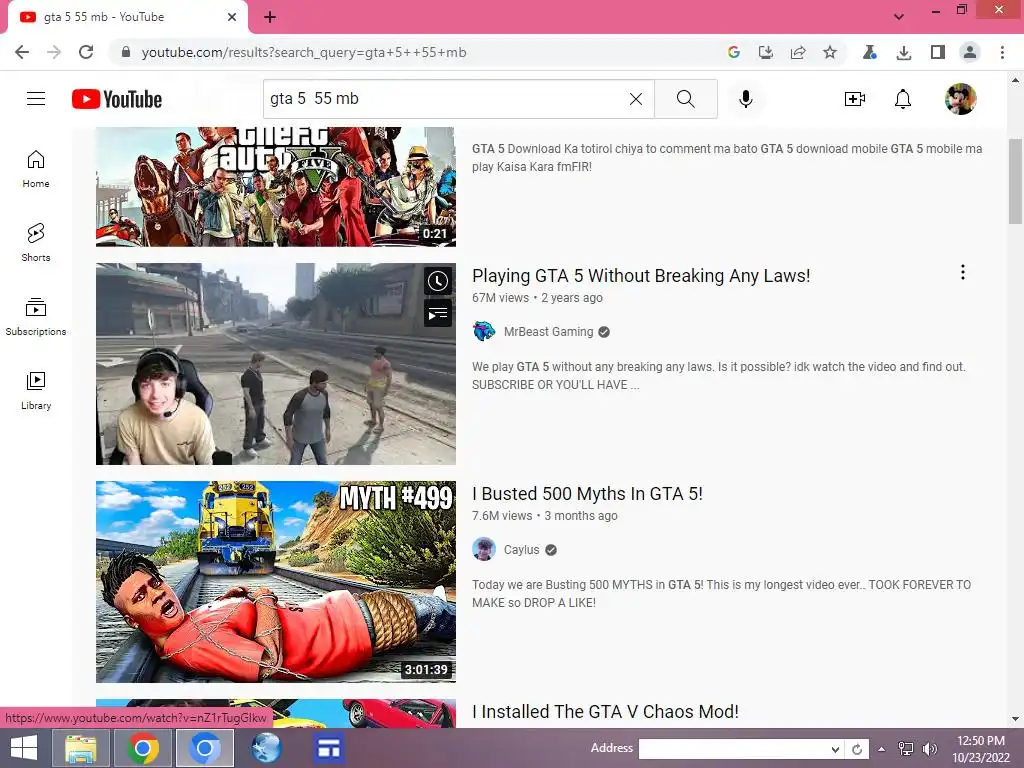The width and height of the screenshot is (1024, 768).
Task: Play the 0:21 GTA Five thumbnail video
Action: click(x=276, y=187)
